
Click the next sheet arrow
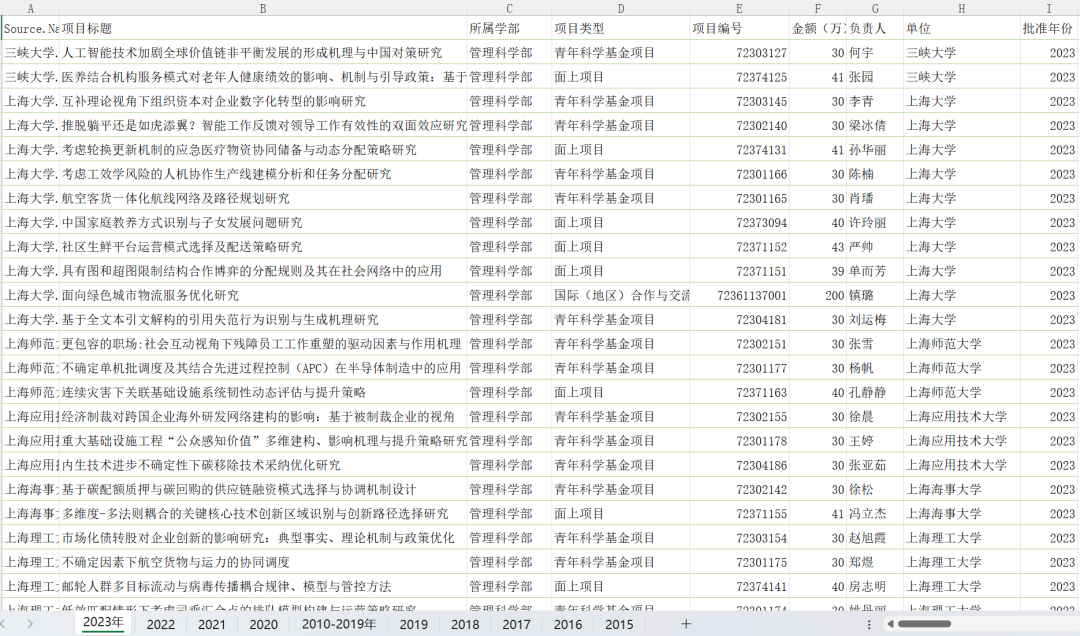(x=30, y=624)
